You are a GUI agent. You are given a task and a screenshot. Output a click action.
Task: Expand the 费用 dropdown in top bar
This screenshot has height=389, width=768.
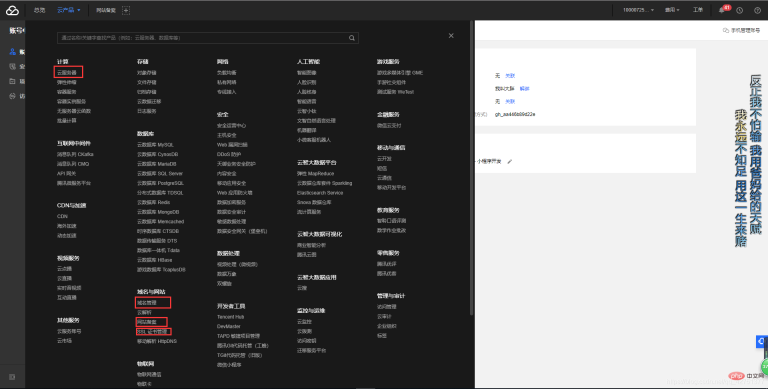(x=672, y=10)
